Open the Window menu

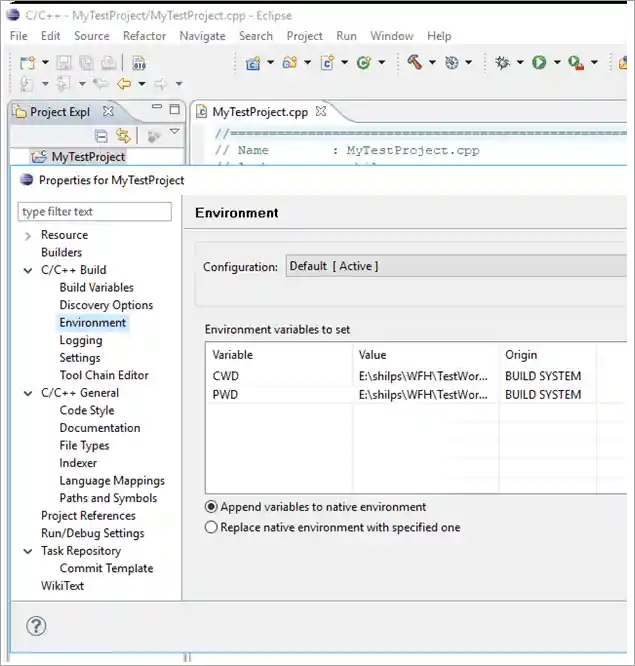tap(392, 36)
